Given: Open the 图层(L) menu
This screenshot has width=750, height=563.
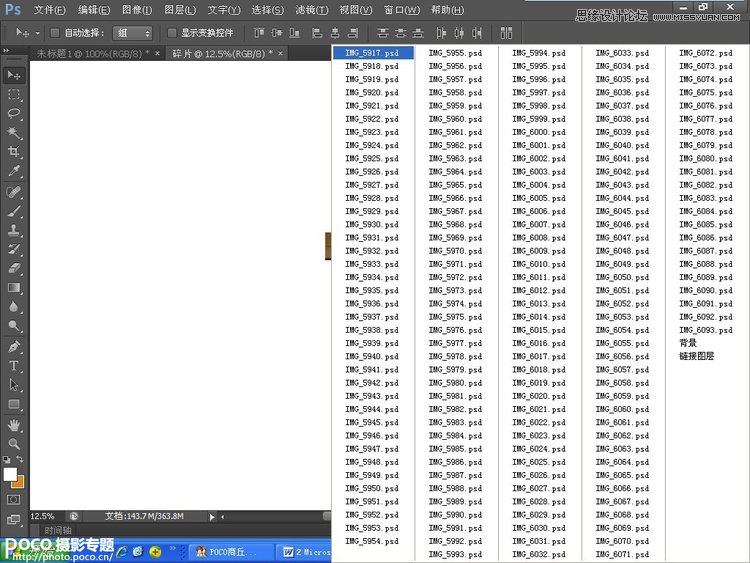Looking at the screenshot, I should (x=180, y=10).
